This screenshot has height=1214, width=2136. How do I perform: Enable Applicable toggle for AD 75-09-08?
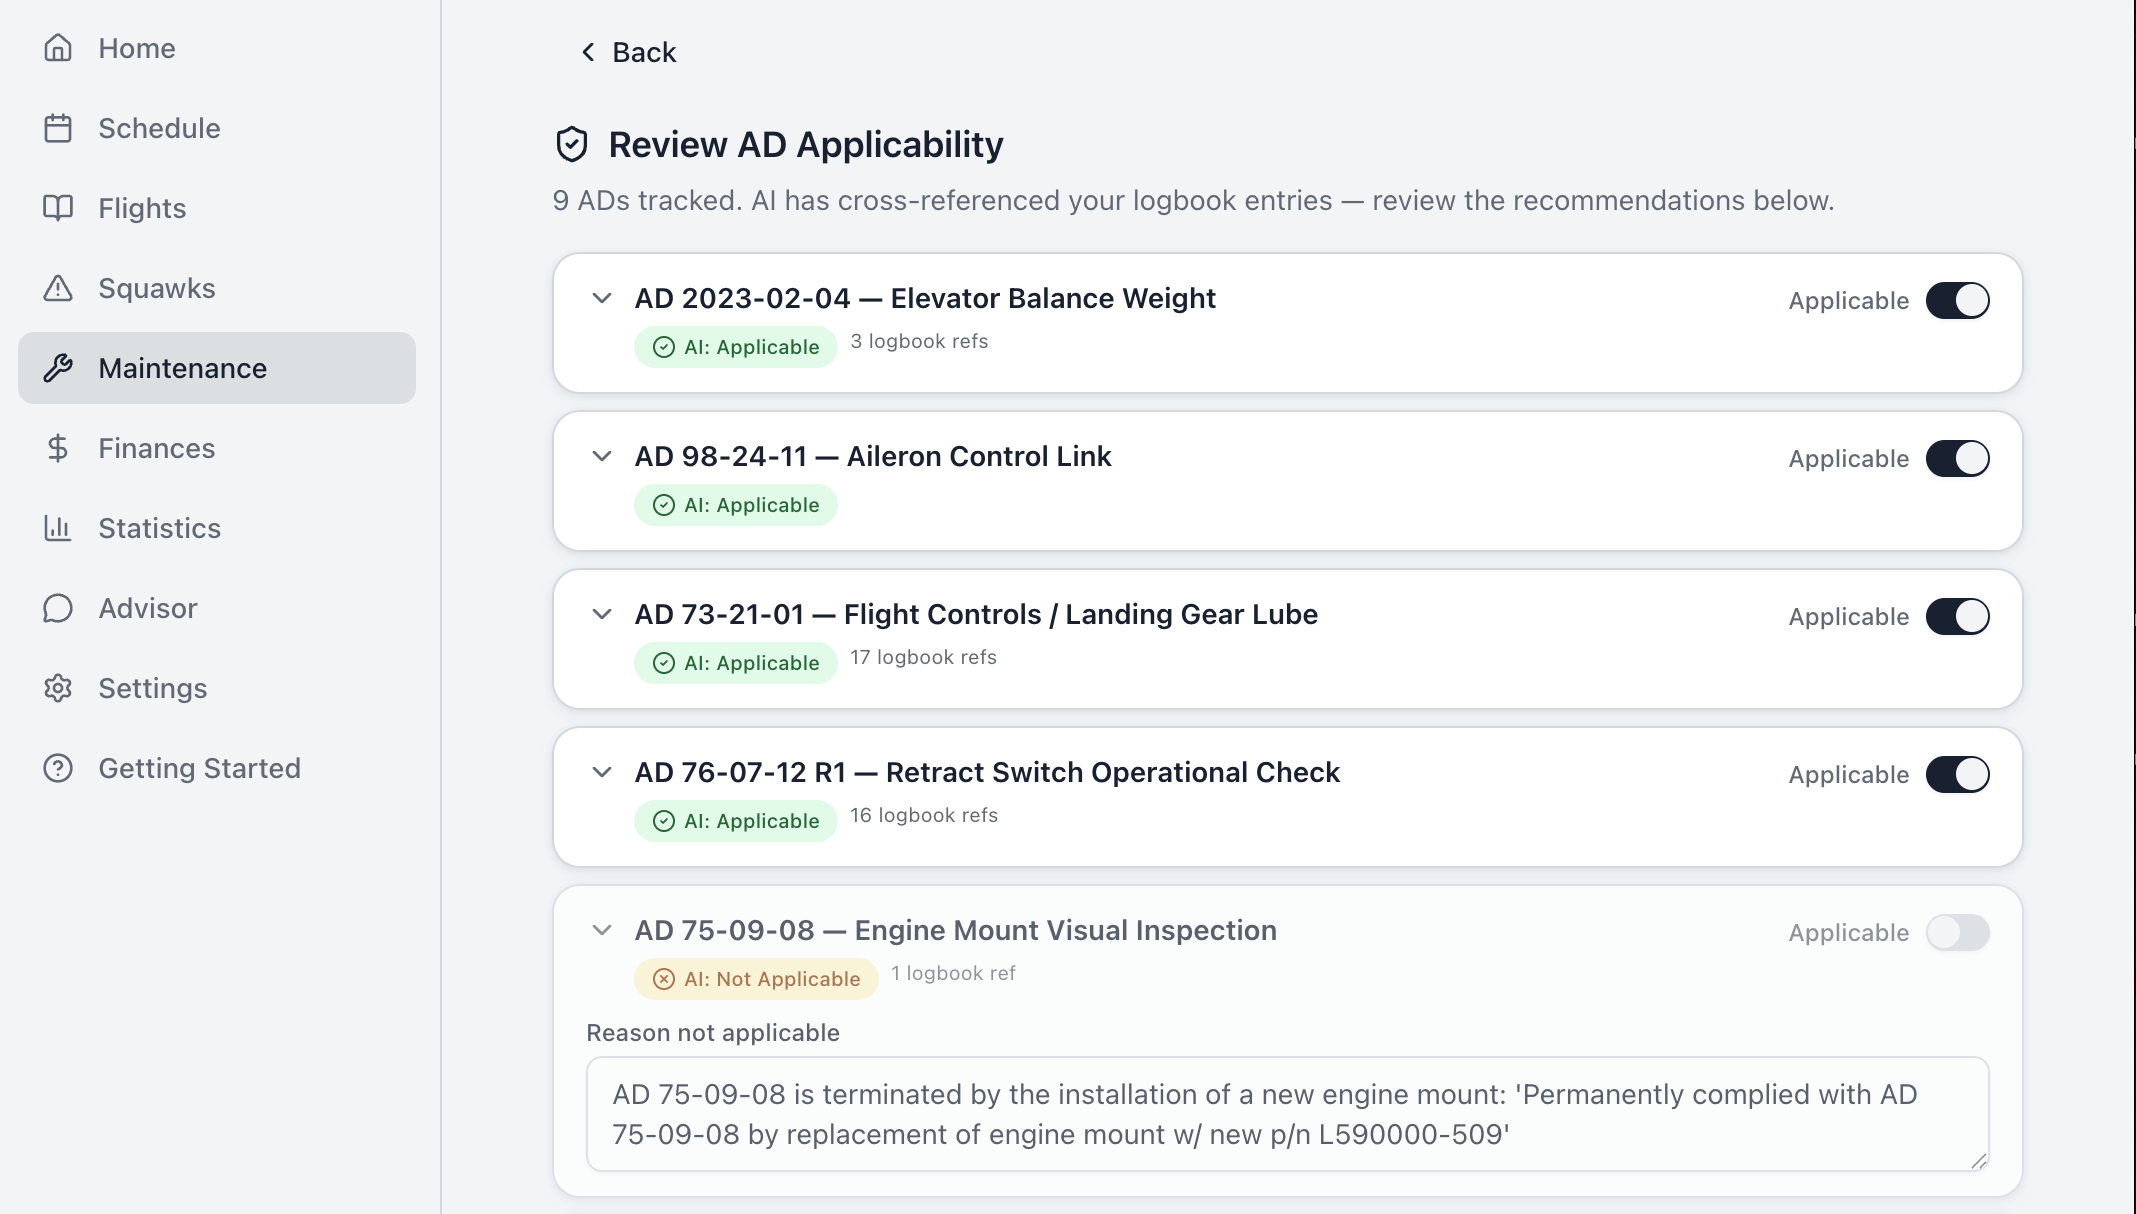click(1958, 931)
